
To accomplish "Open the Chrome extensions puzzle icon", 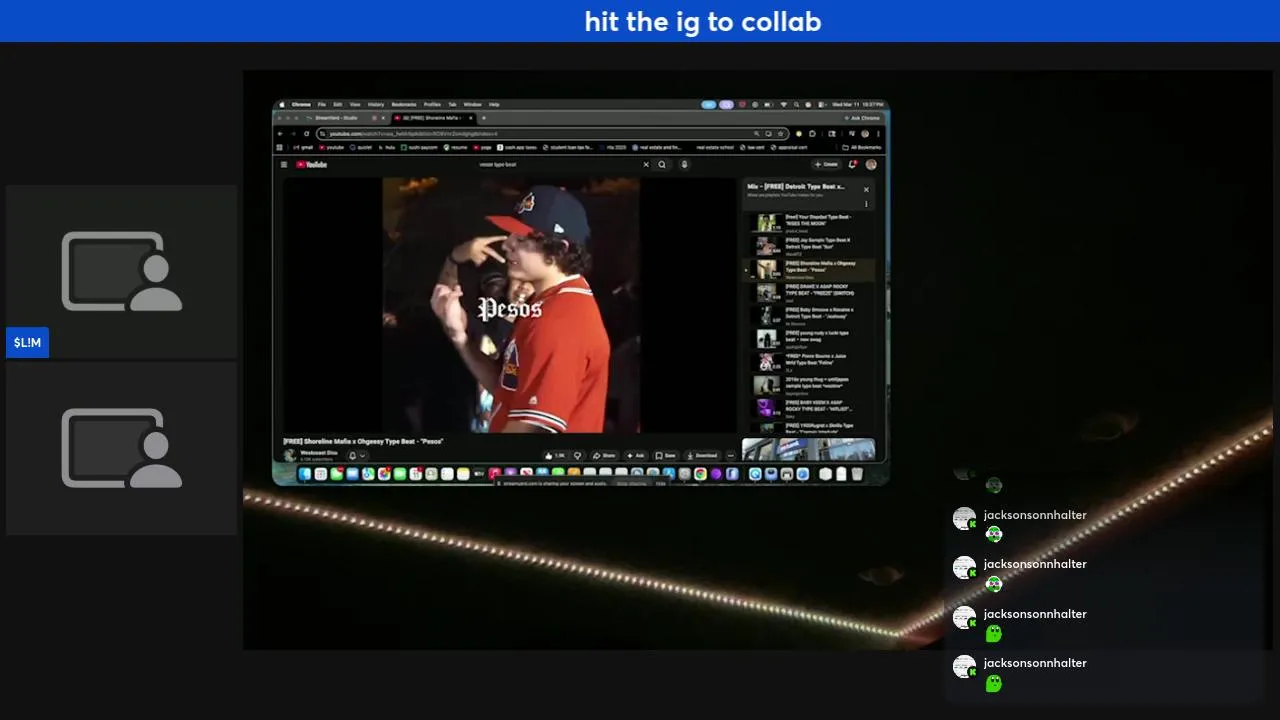I will 812,134.
